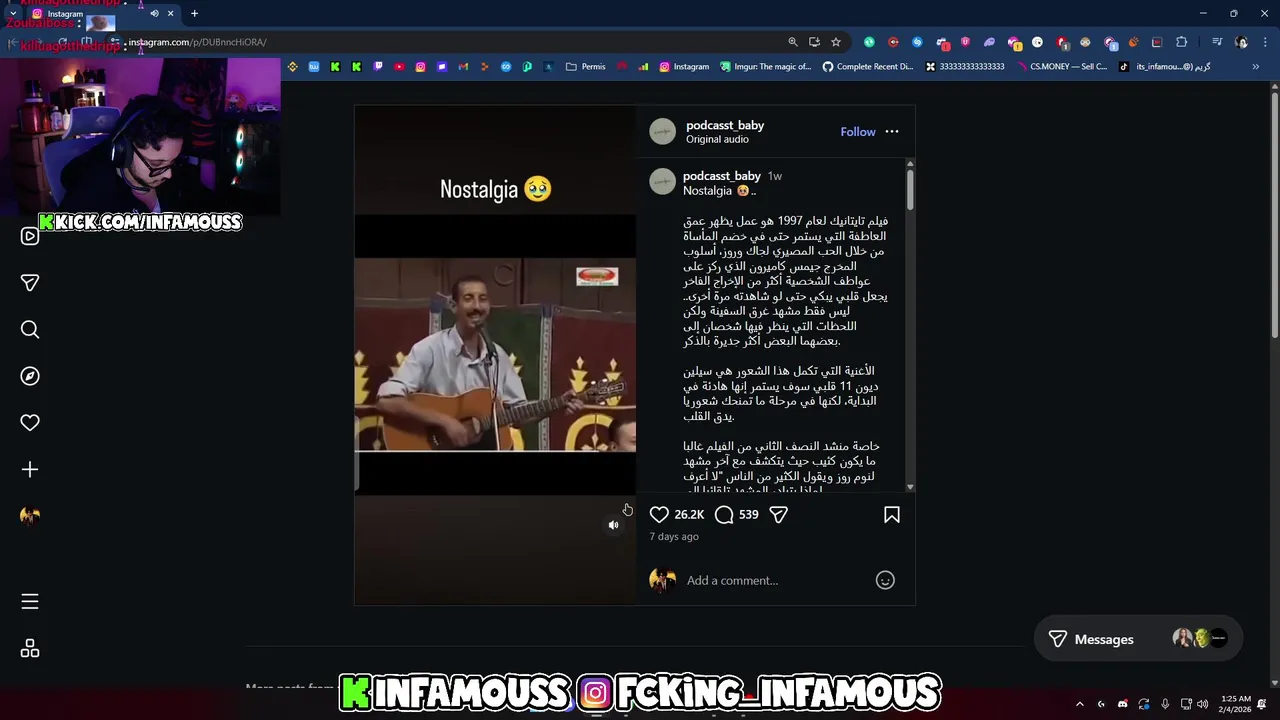Click podcasst_baby avatar in post header
The width and height of the screenshot is (1280, 720).
tap(662, 132)
